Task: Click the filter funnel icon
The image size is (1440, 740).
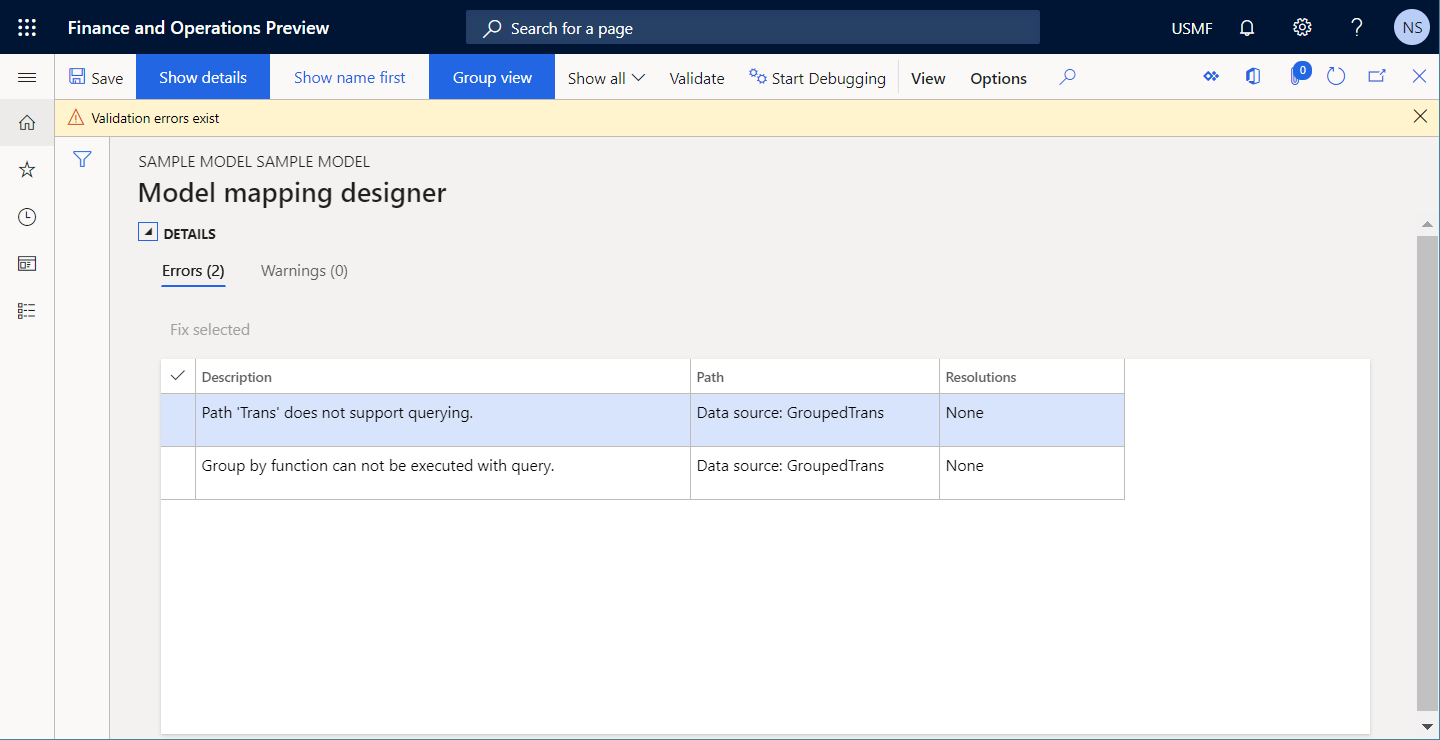Action: pos(82,159)
